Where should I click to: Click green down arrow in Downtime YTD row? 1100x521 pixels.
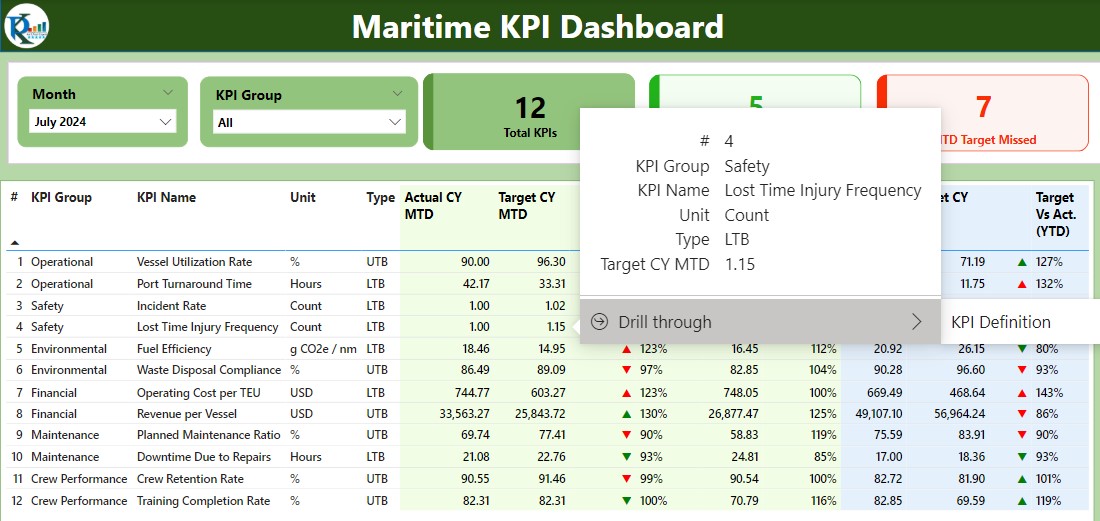pyautogui.click(x=1022, y=457)
